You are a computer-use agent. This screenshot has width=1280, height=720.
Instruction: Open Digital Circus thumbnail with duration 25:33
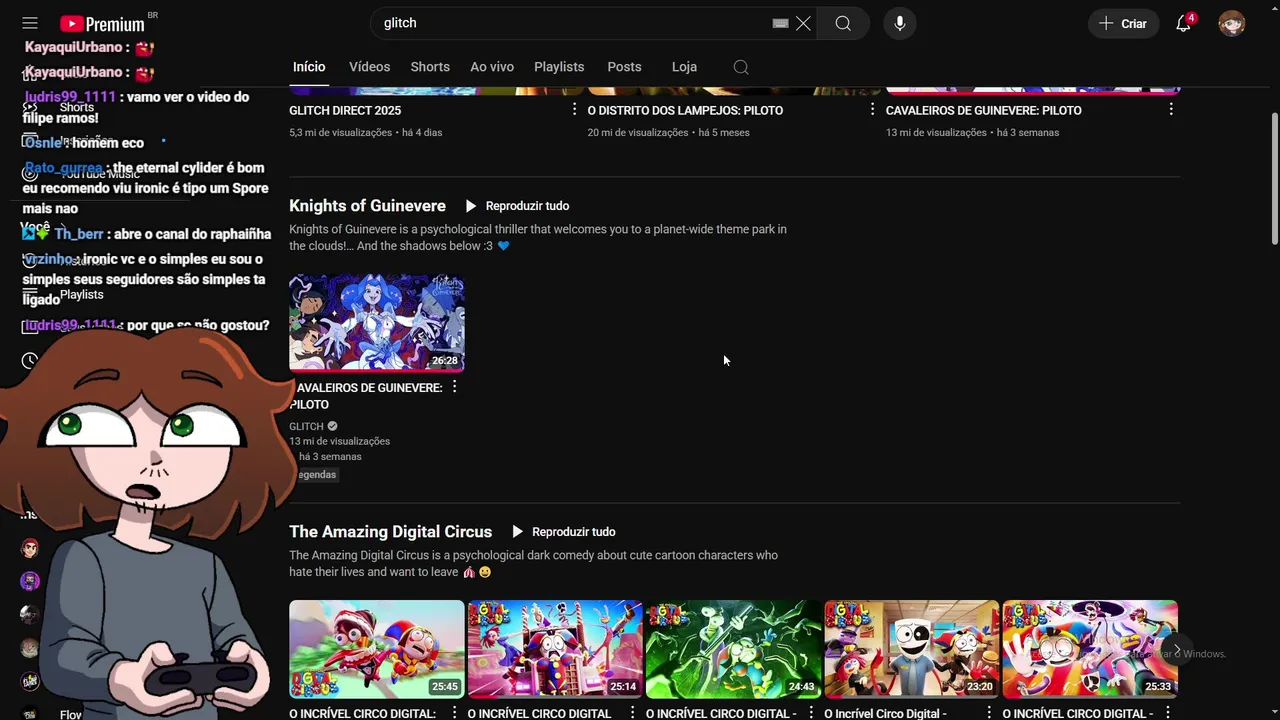pyautogui.click(x=1090, y=648)
